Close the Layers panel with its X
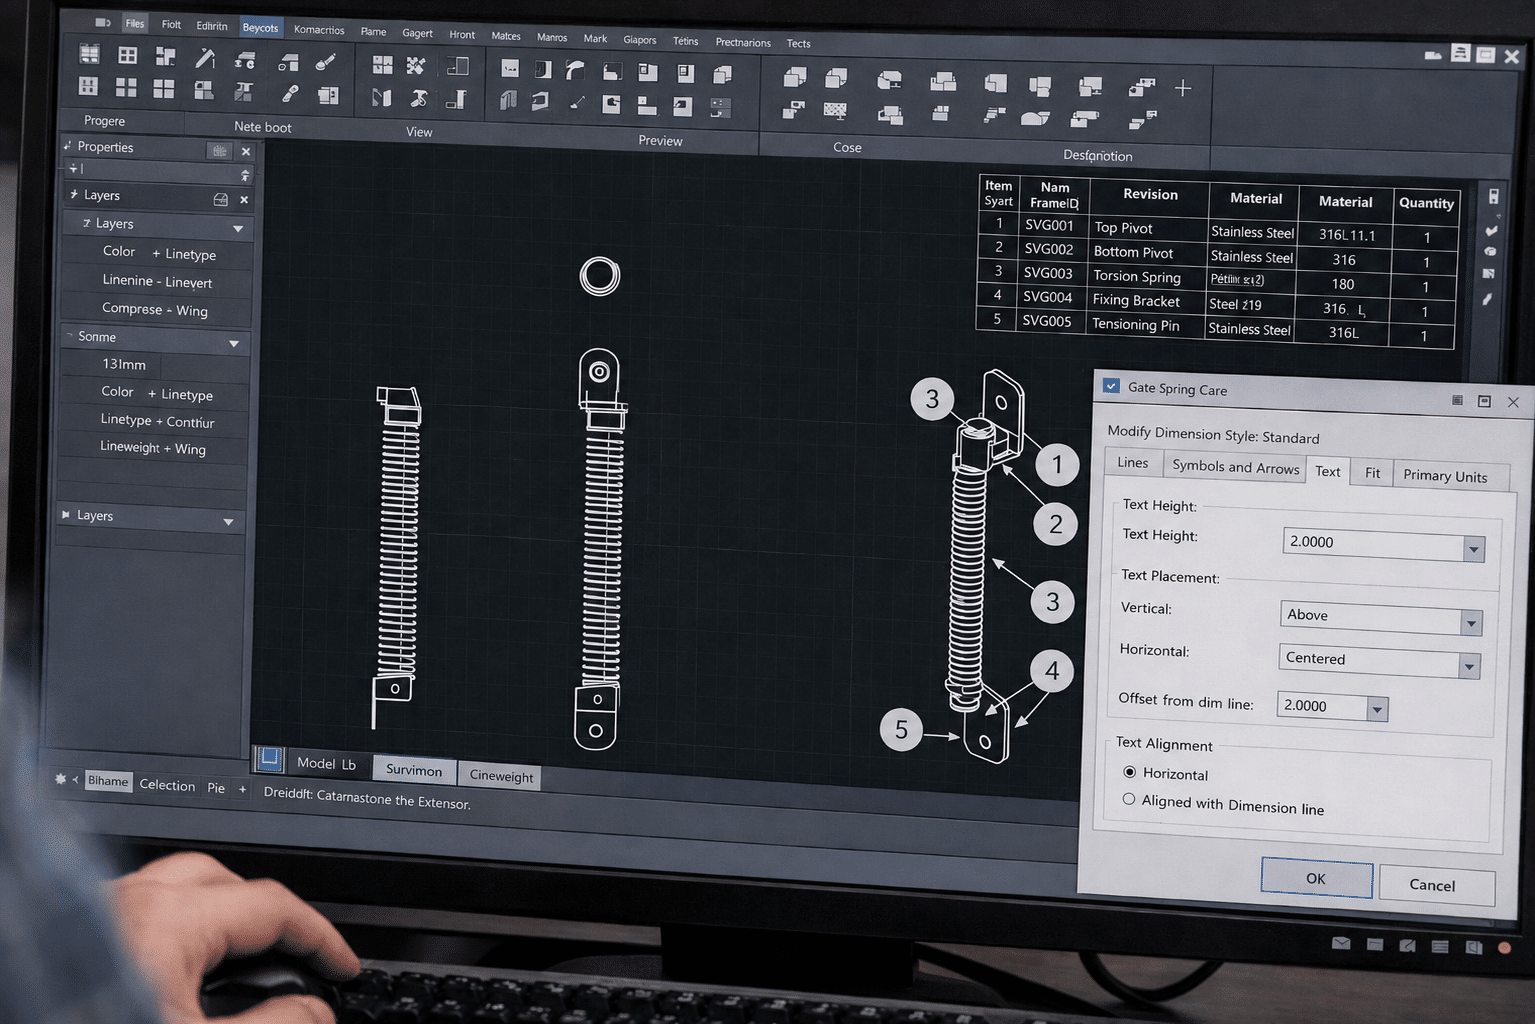The width and height of the screenshot is (1535, 1024). (x=244, y=200)
